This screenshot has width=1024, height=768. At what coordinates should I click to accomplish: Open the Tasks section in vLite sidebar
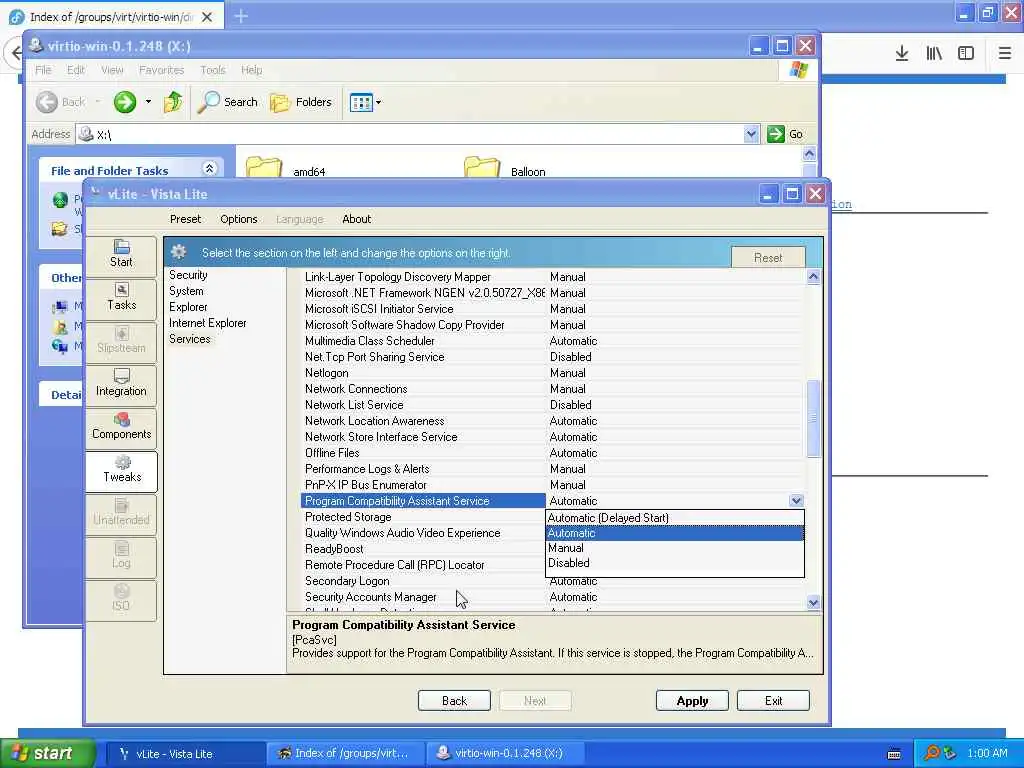[x=121, y=298]
